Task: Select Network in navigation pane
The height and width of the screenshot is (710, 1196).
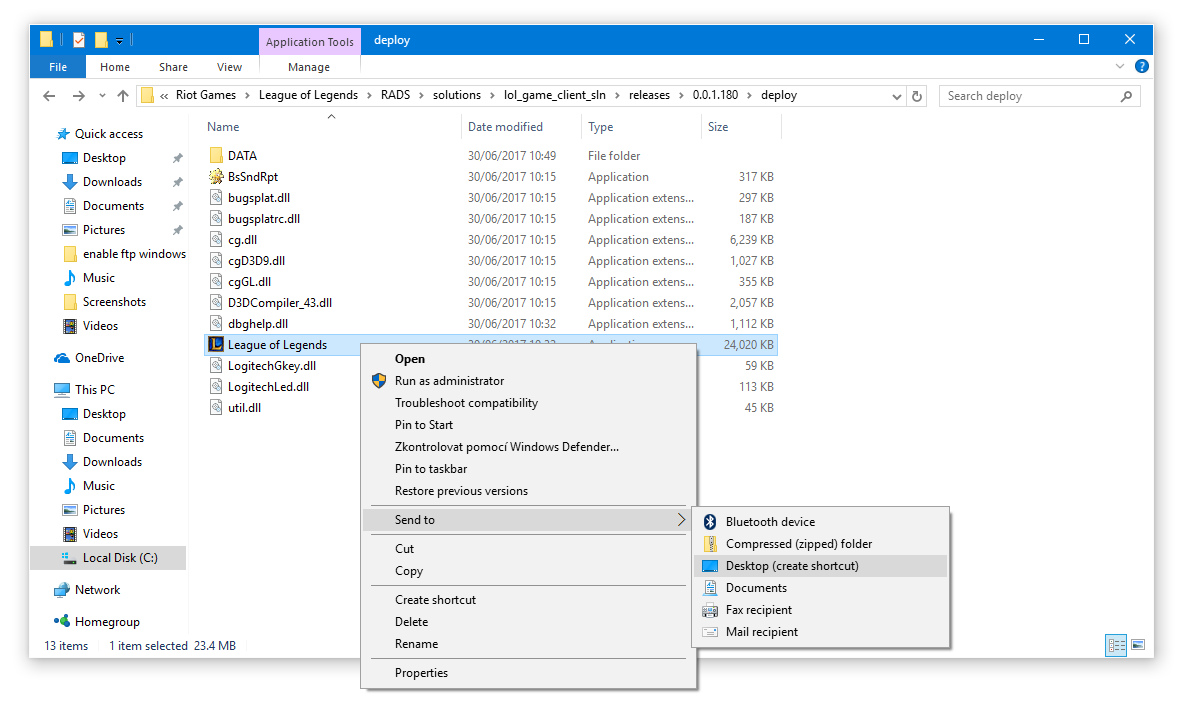Action: 97,590
